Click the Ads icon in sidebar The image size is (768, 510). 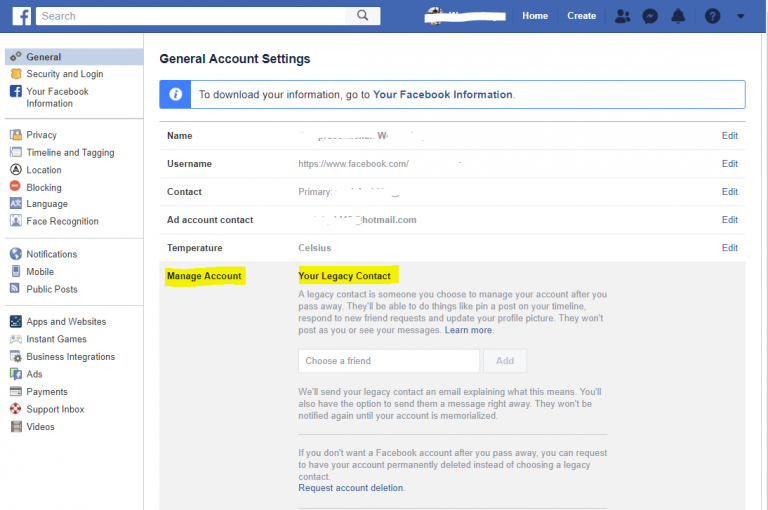pyautogui.click(x=16, y=374)
